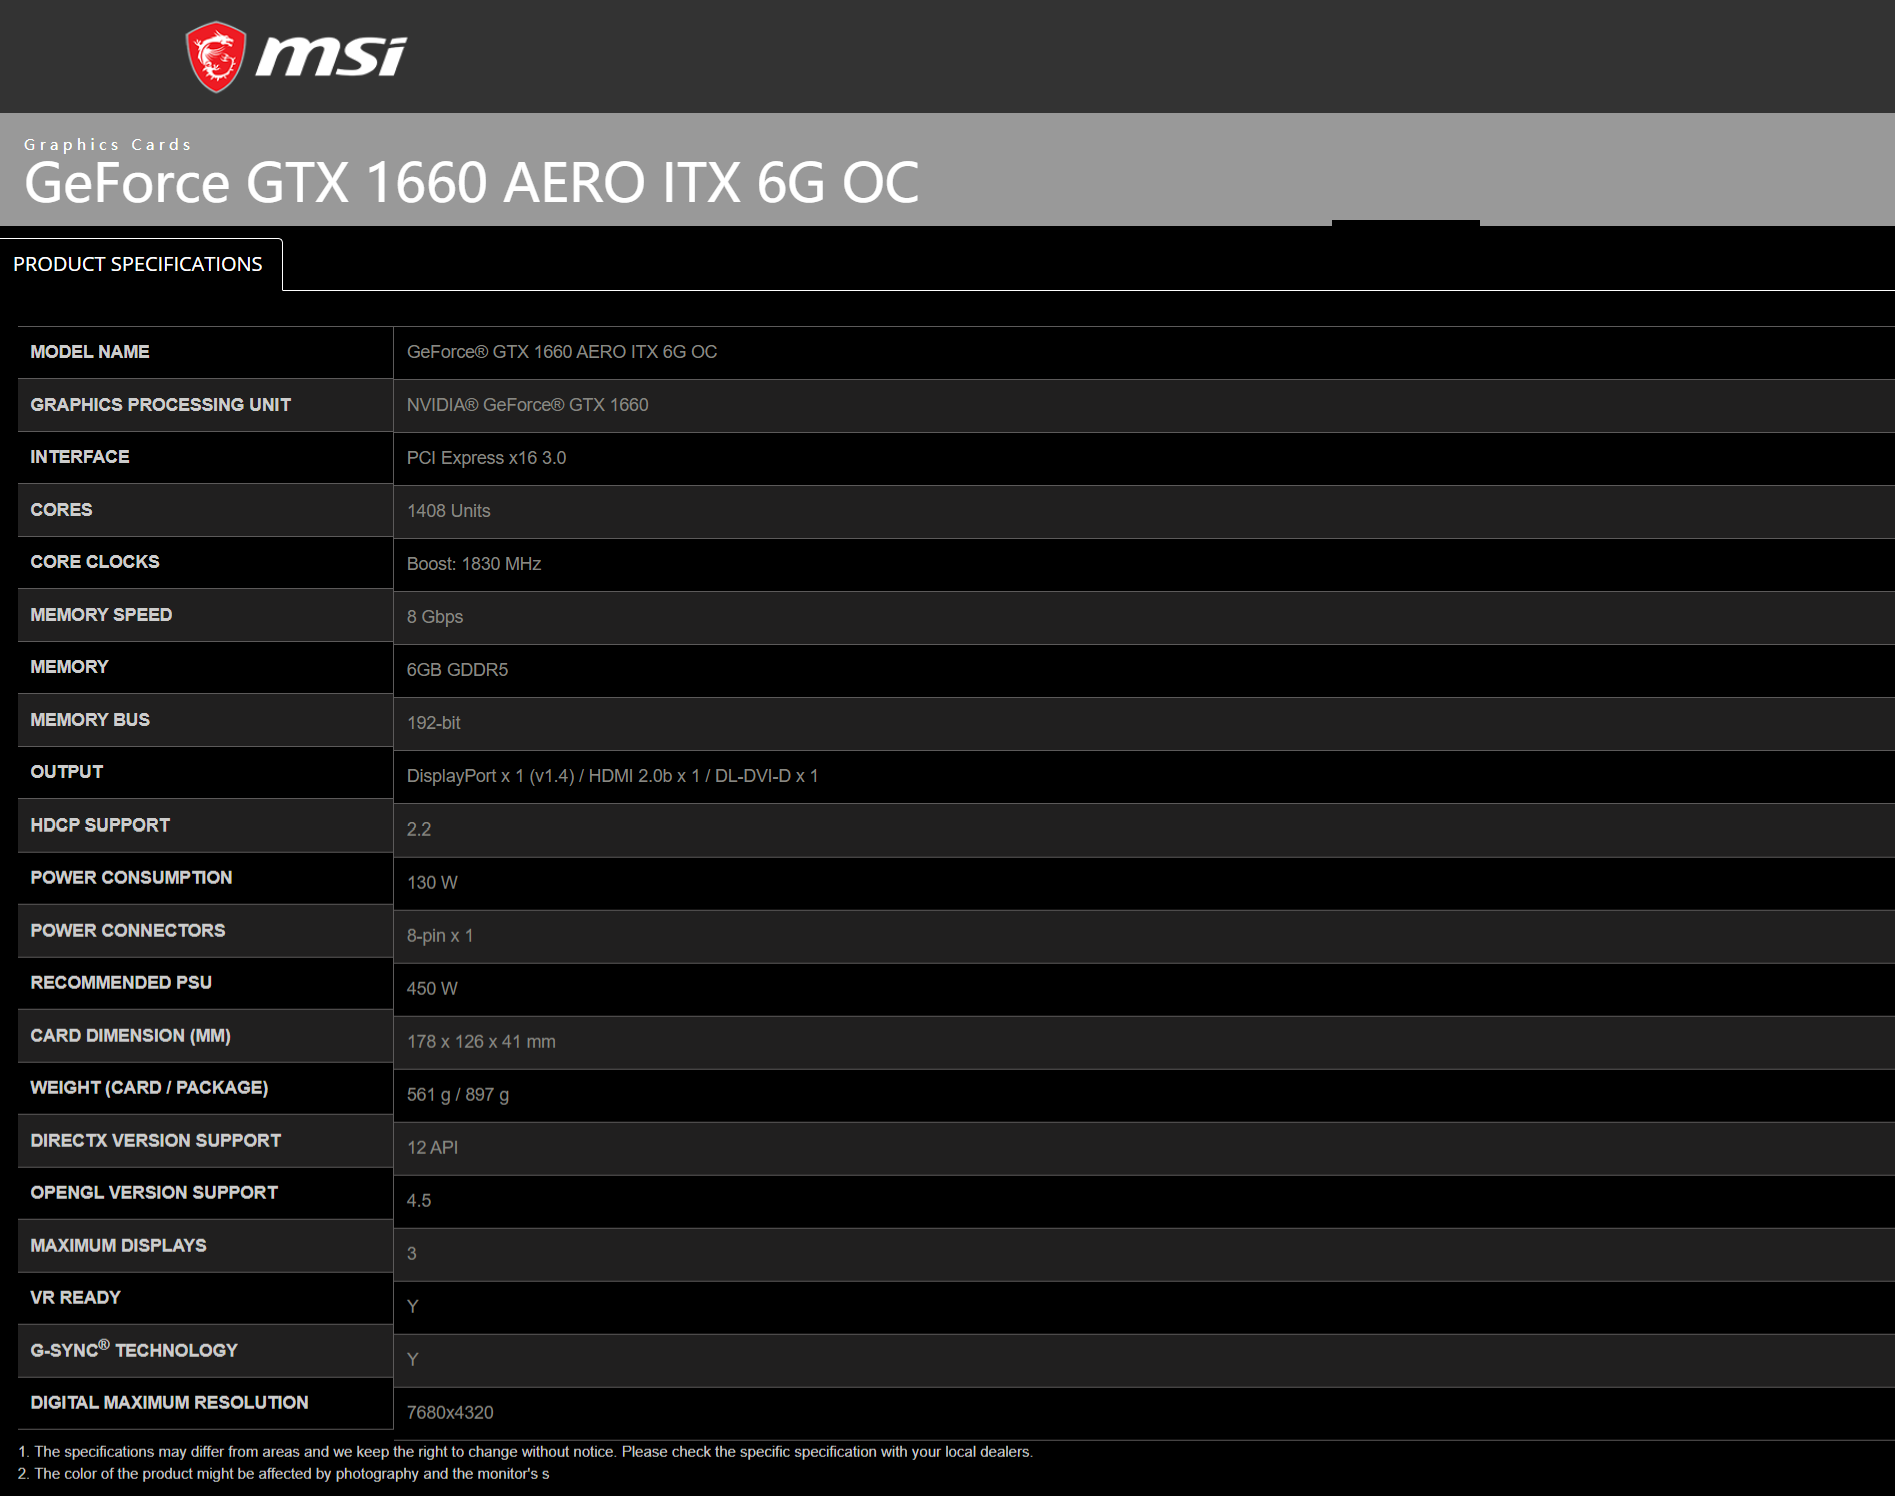1895x1496 pixels.
Task: Click the Boost: 1830 MHz value
Action: pyautogui.click(x=473, y=564)
